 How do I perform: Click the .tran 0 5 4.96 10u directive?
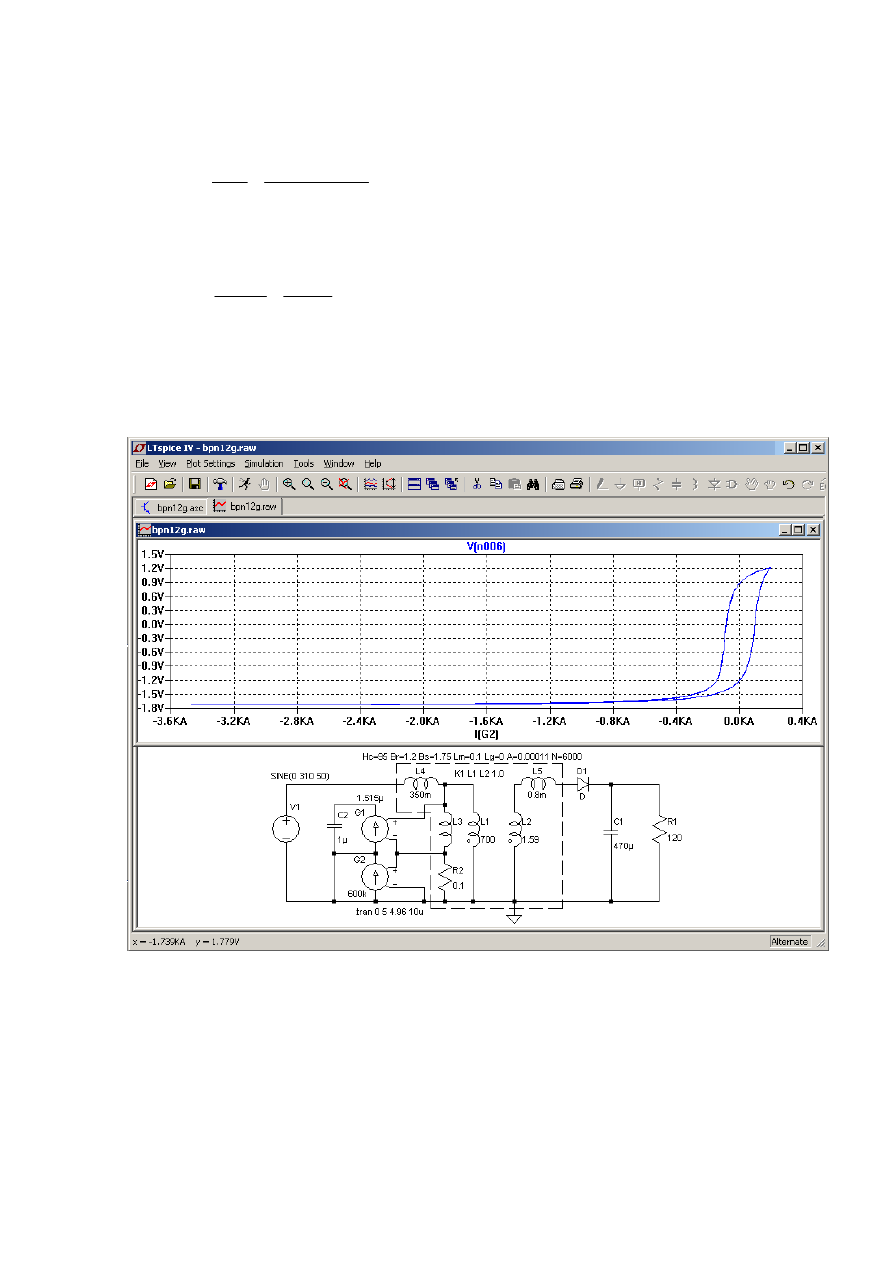(390, 912)
